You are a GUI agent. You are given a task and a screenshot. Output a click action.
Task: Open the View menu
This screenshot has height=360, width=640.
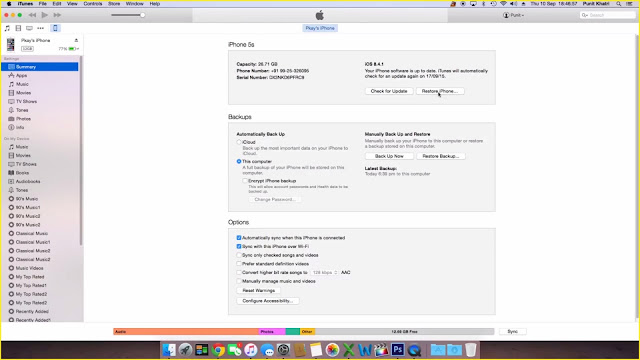(x=72, y=4)
